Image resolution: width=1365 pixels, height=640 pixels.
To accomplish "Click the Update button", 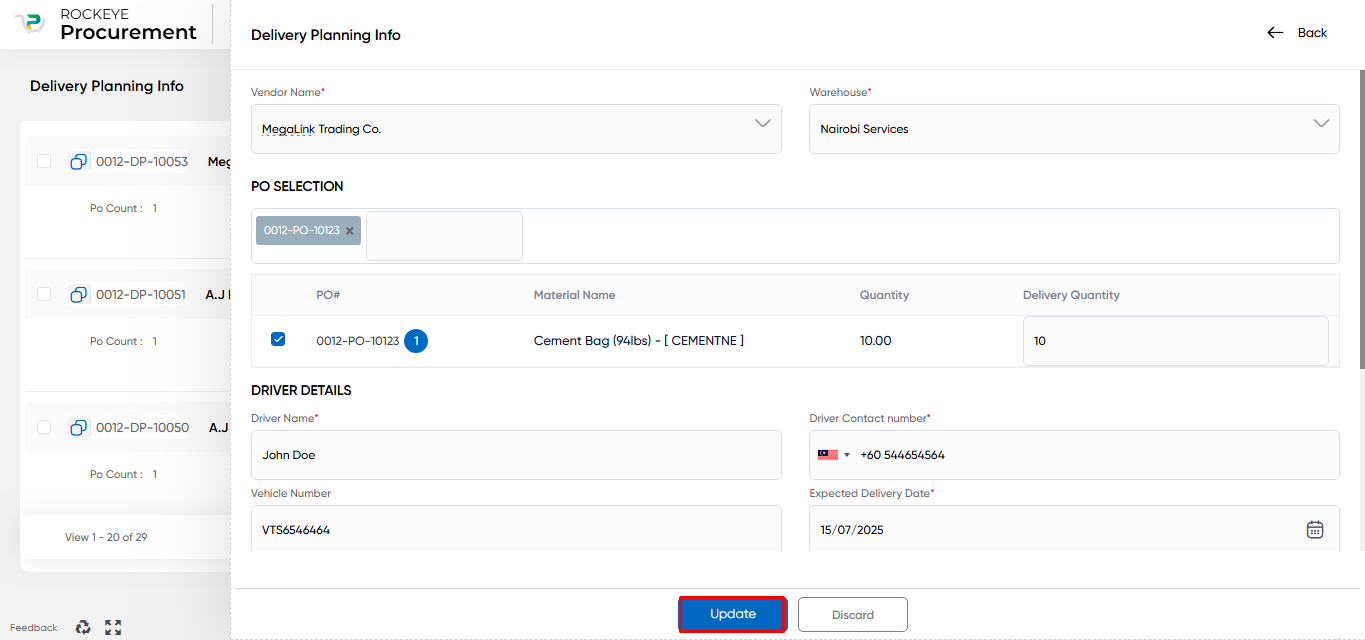I will click(x=733, y=614).
